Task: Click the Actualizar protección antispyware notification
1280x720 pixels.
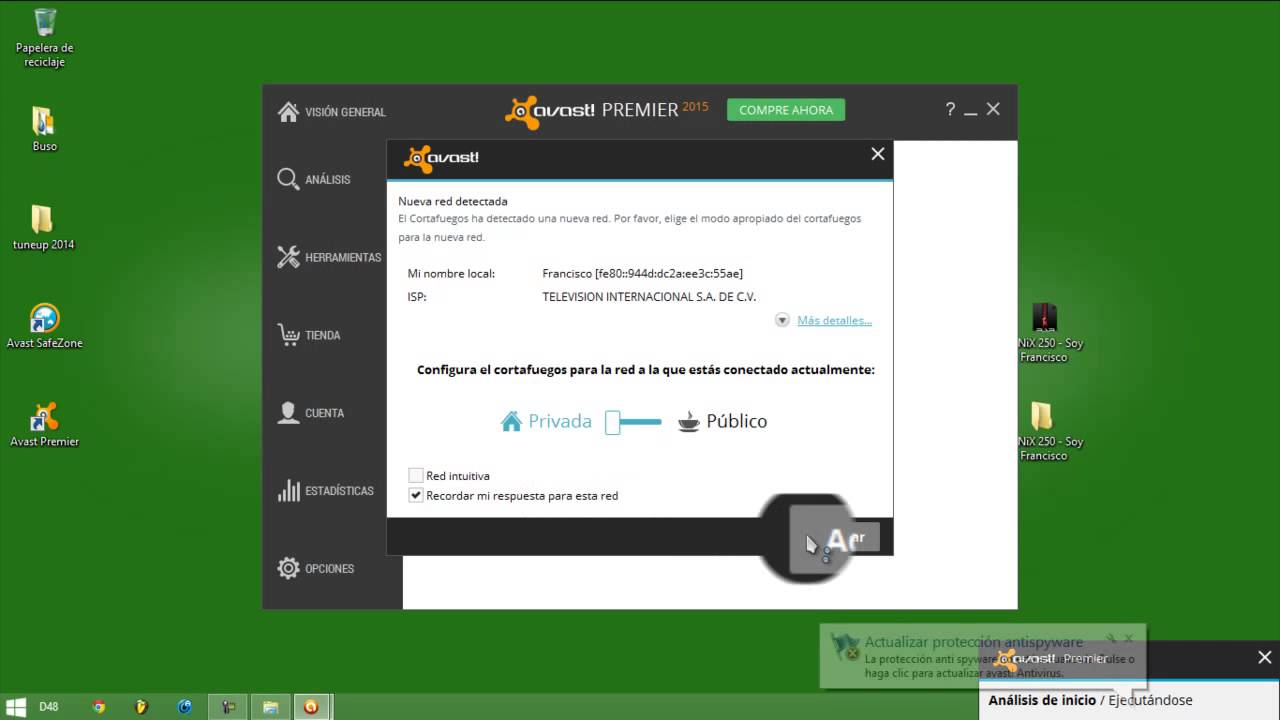Action: click(x=982, y=656)
